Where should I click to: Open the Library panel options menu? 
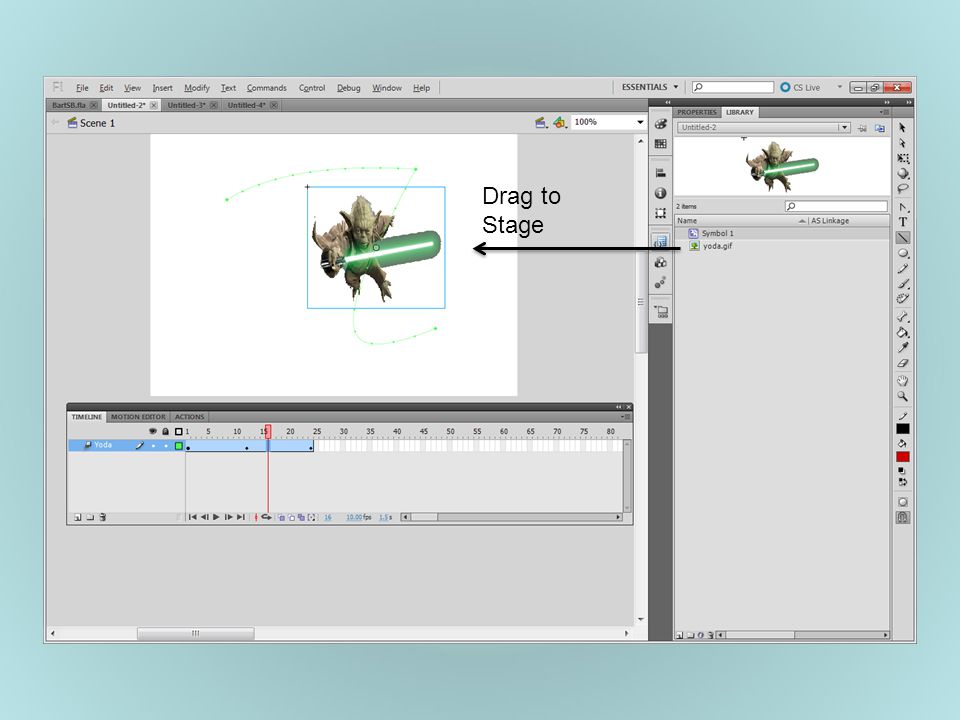click(884, 112)
